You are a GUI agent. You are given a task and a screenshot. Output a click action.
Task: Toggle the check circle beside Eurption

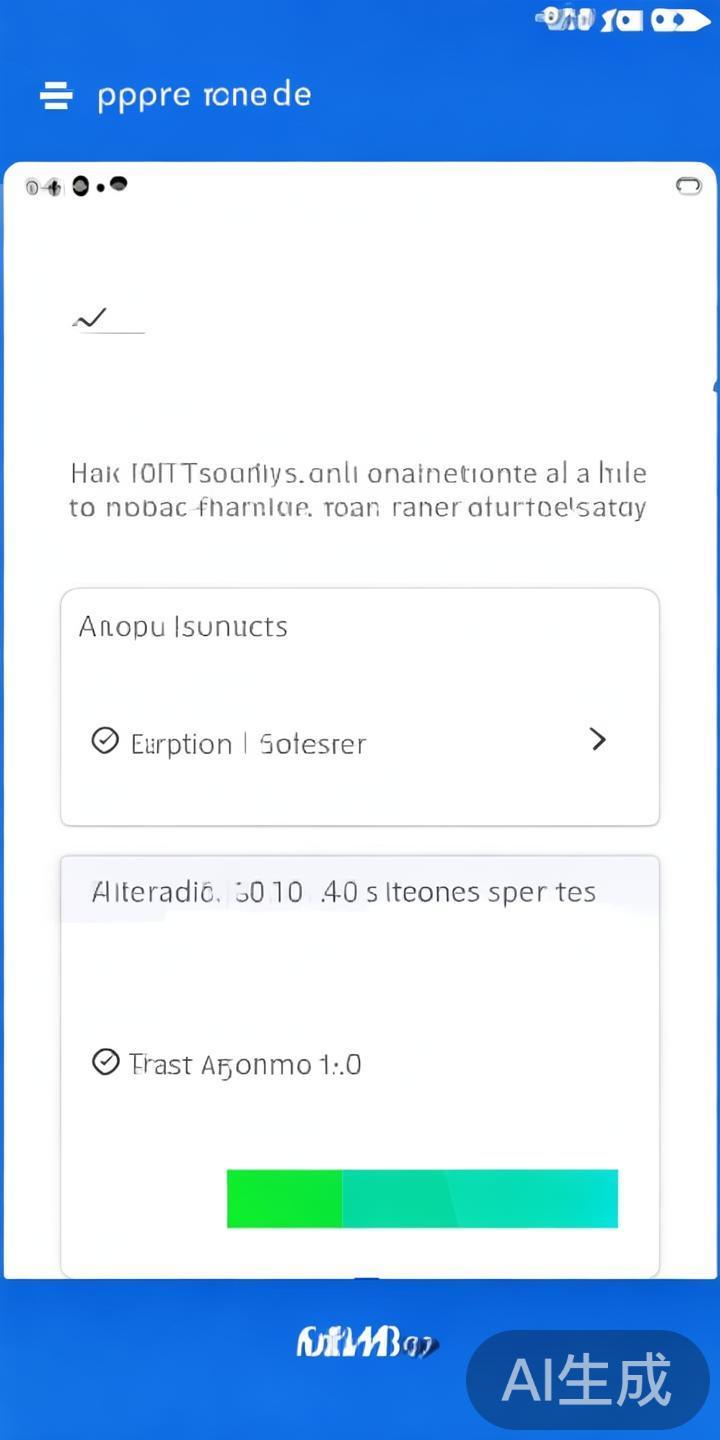[105, 741]
